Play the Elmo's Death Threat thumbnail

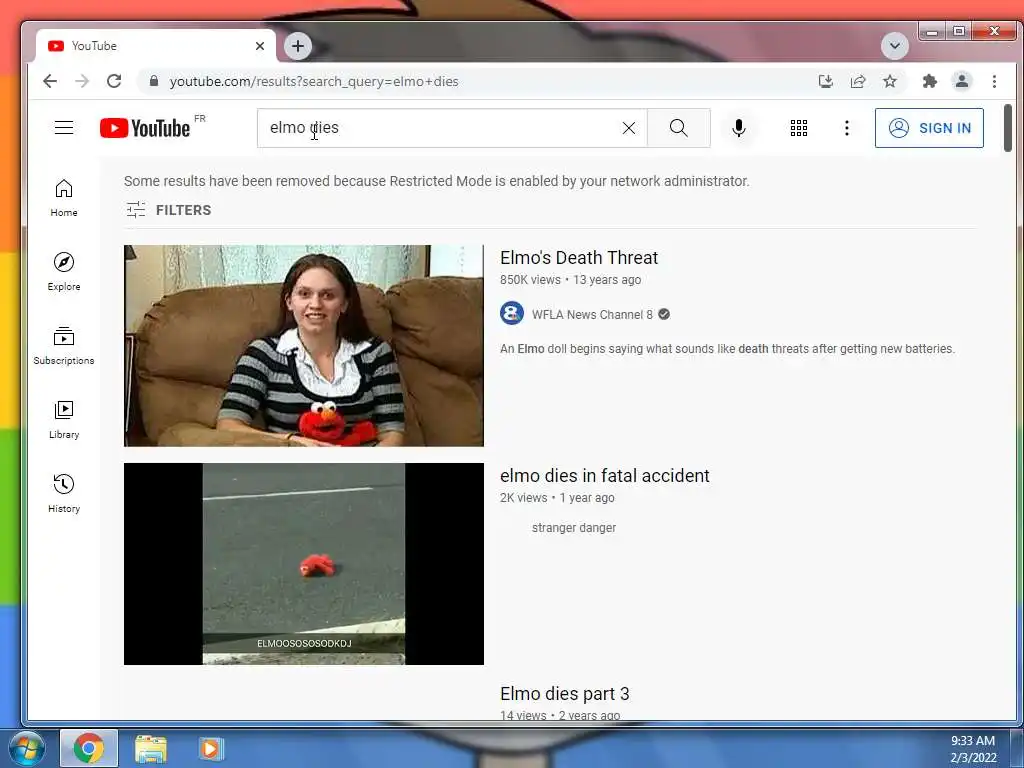[304, 345]
